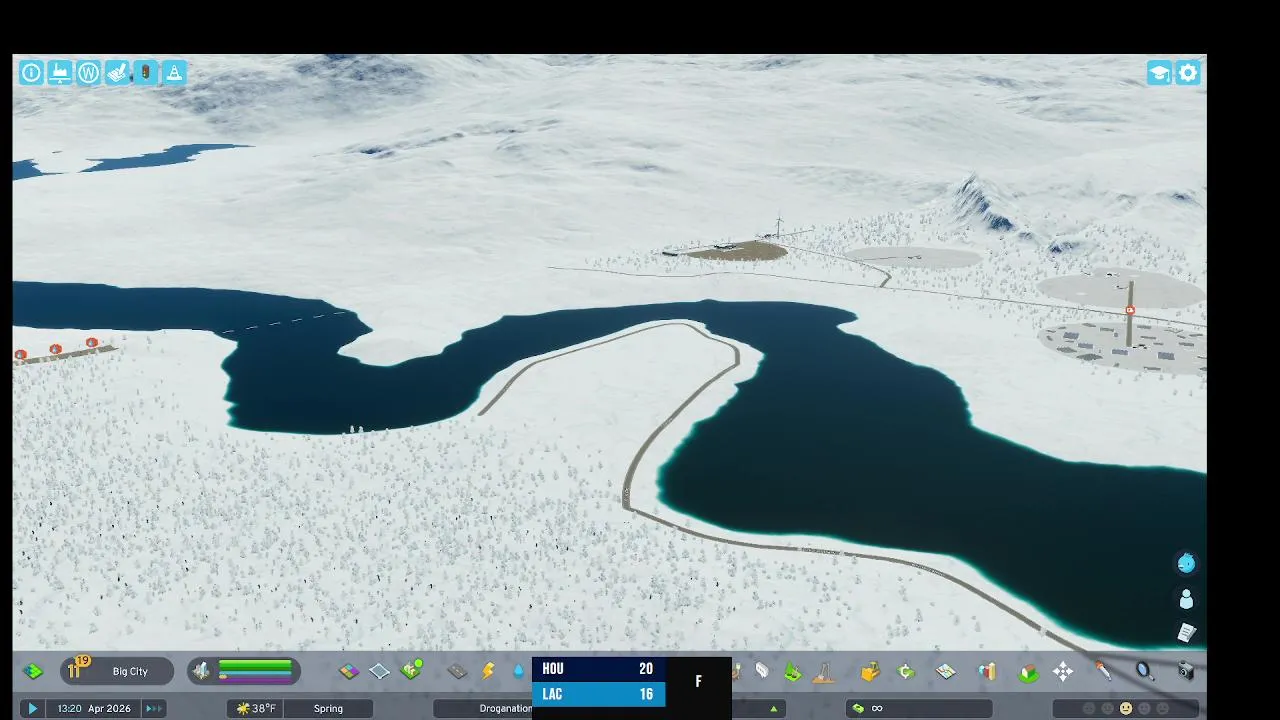Click the traffic cone mod icon
Viewport: 1280px width, 720px height.
pyautogui.click(x=174, y=72)
